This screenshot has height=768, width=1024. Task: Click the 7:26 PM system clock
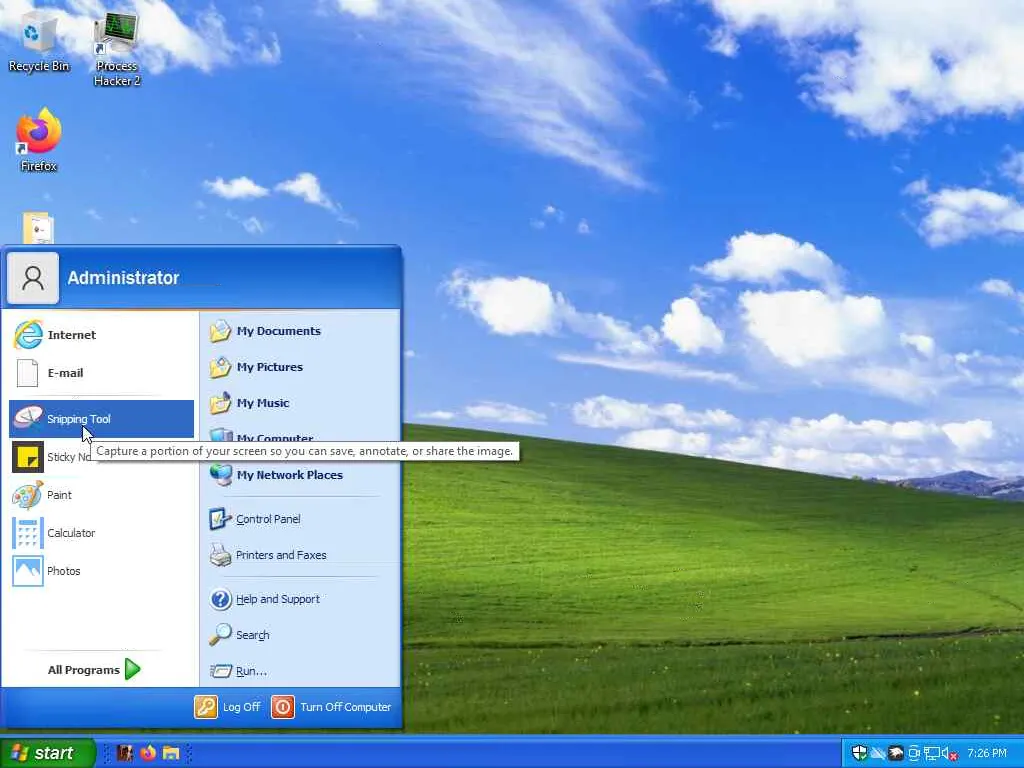pos(987,754)
